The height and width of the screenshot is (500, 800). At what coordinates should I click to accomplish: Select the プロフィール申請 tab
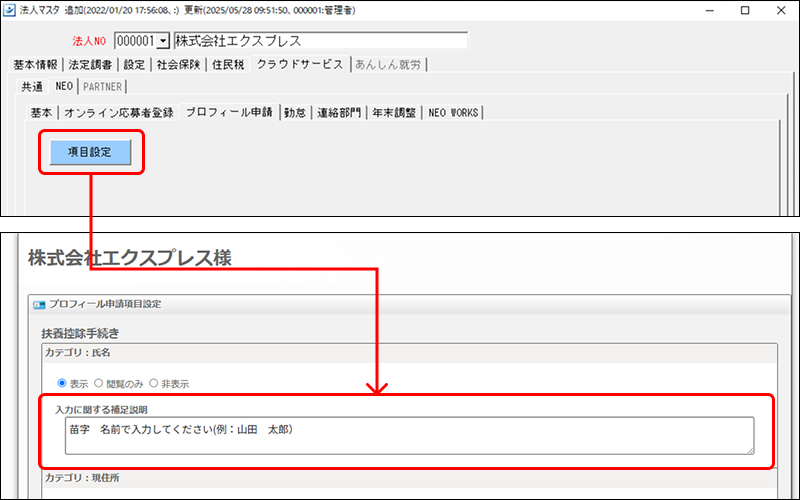[x=229, y=112]
